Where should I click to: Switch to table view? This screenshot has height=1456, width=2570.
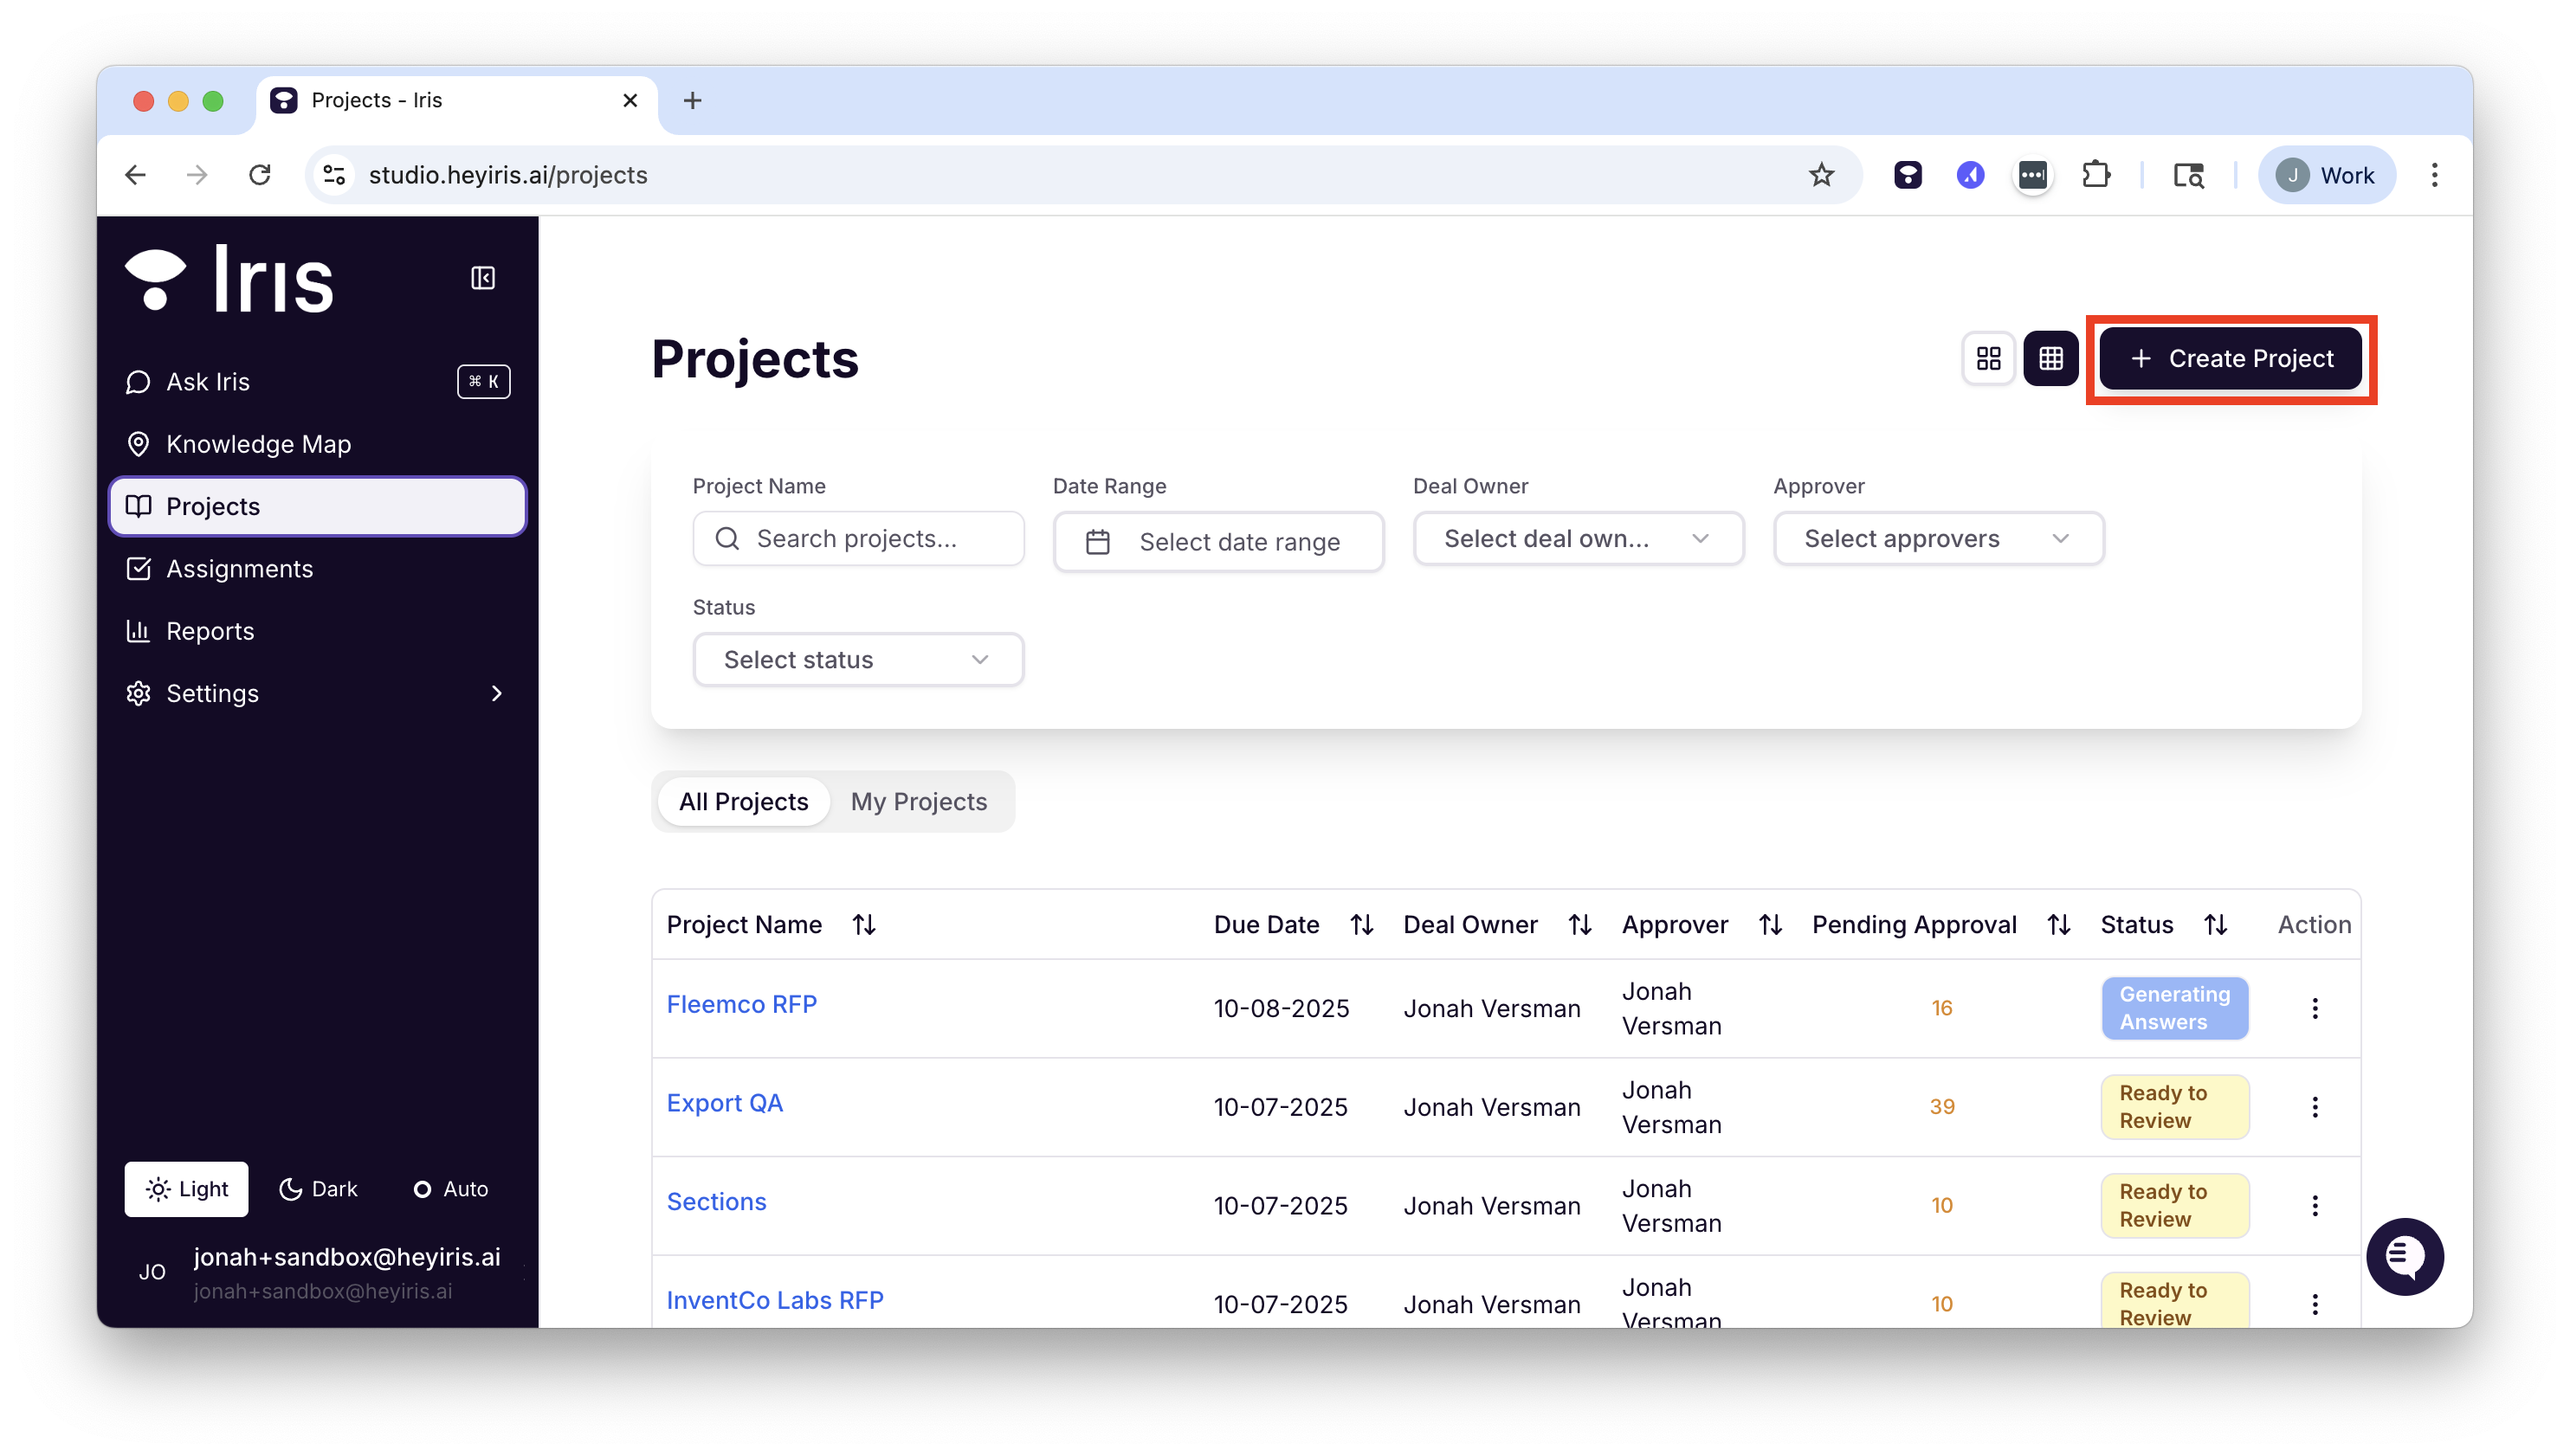2050,358
